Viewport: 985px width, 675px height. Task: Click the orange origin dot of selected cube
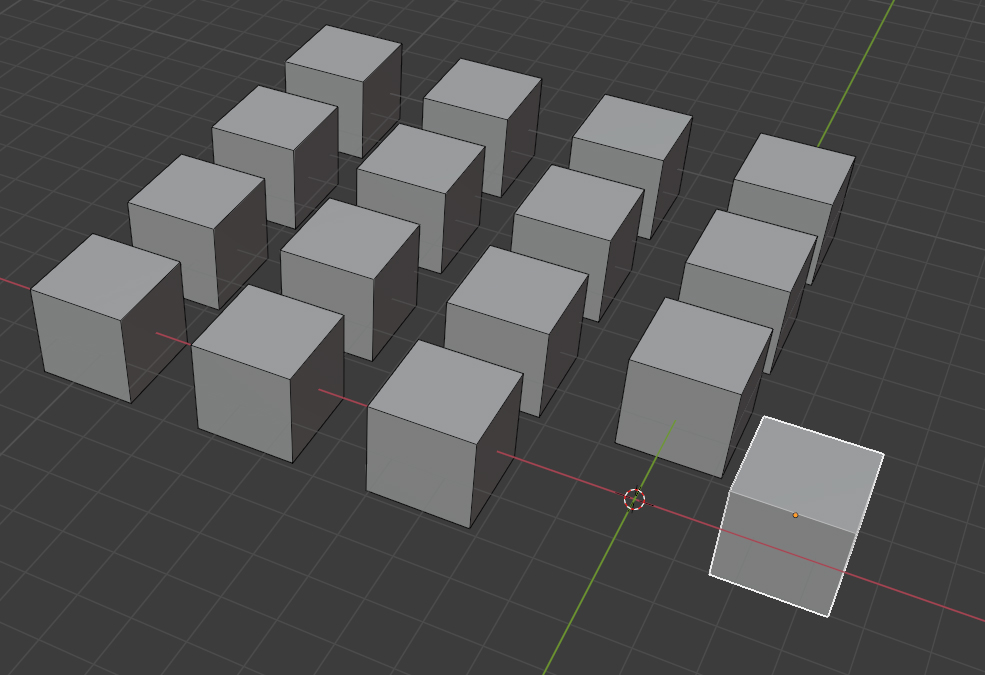[x=795, y=515]
